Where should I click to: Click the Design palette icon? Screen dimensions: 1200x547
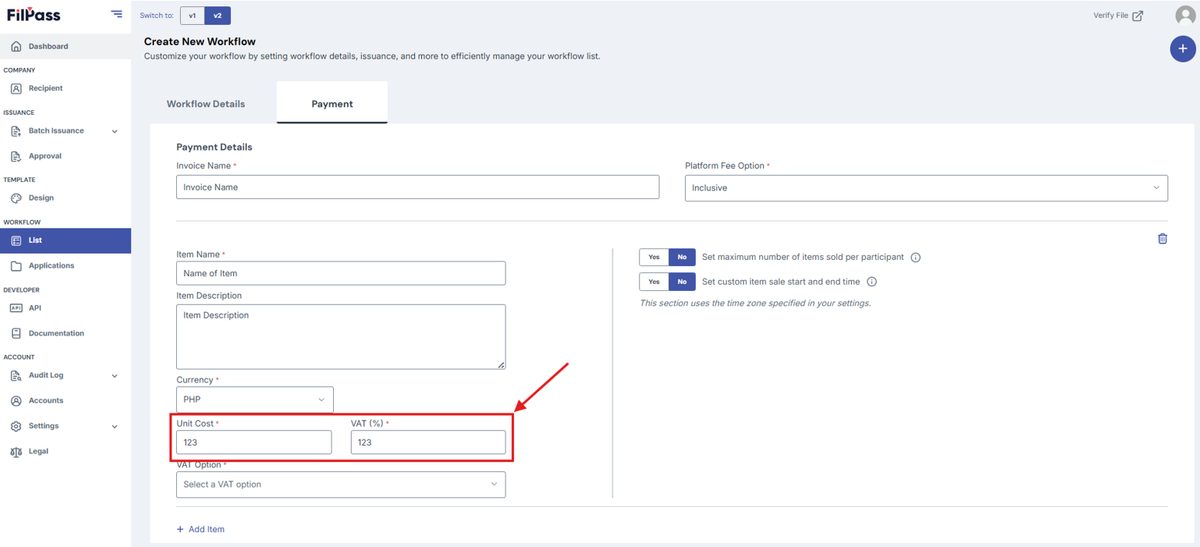[x=16, y=198]
